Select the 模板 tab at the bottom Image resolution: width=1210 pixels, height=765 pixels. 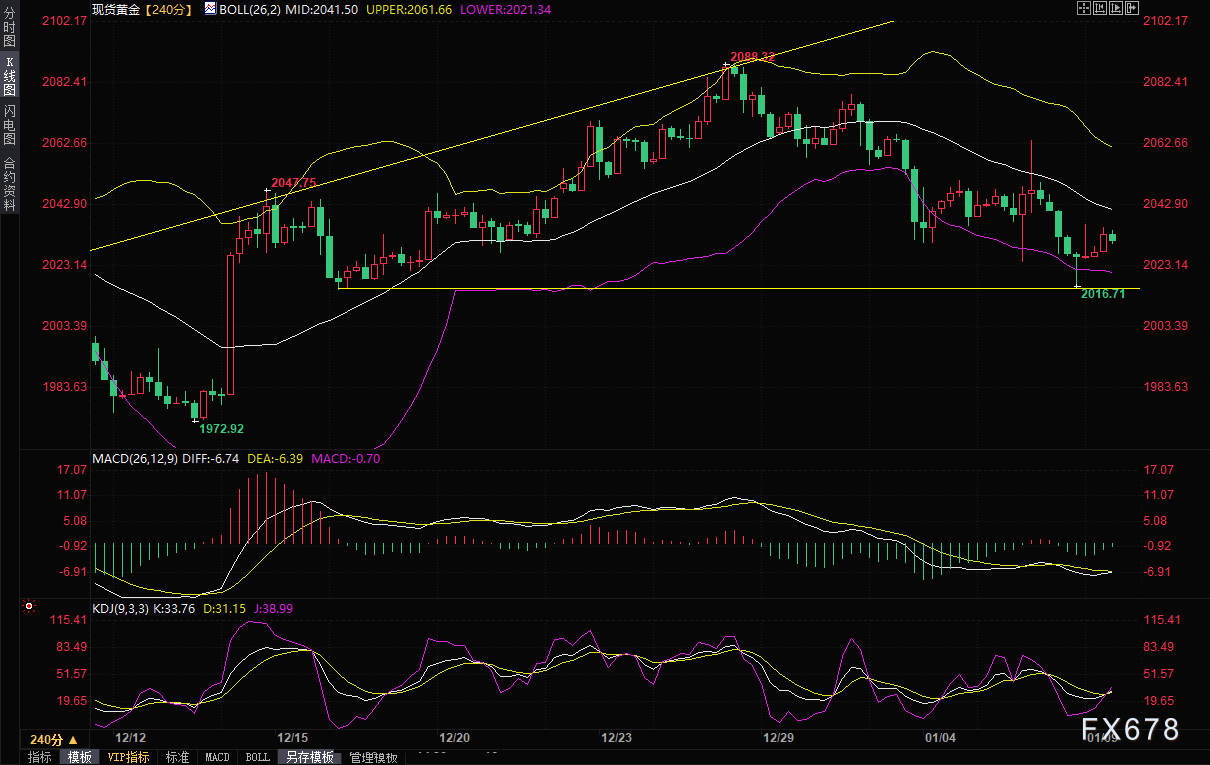pyautogui.click(x=79, y=758)
